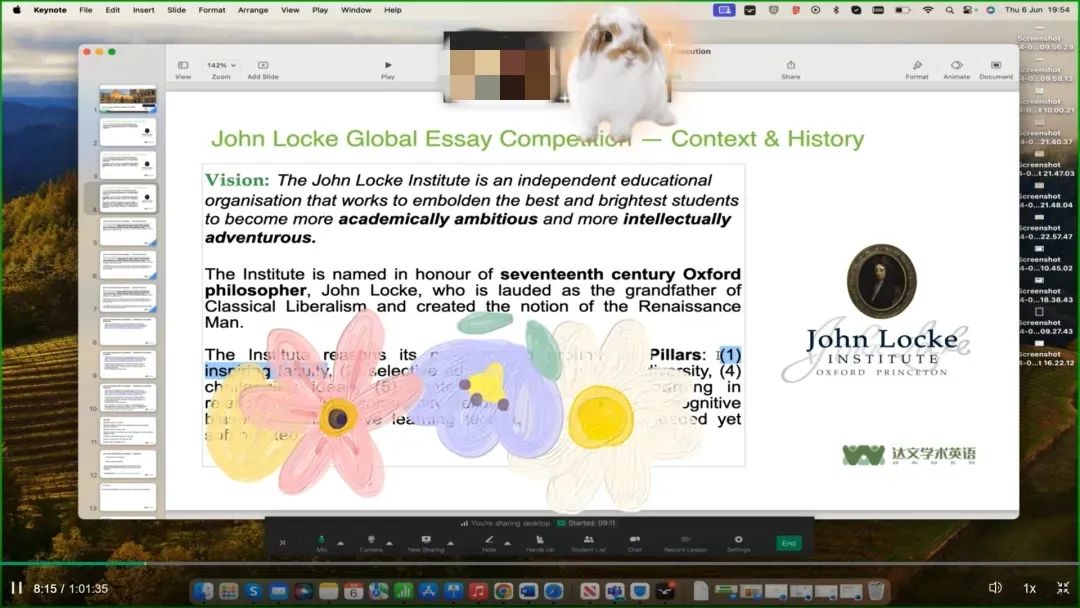1080x608 pixels.
Task: Expand the Mic options arrow
Action: tap(340, 543)
